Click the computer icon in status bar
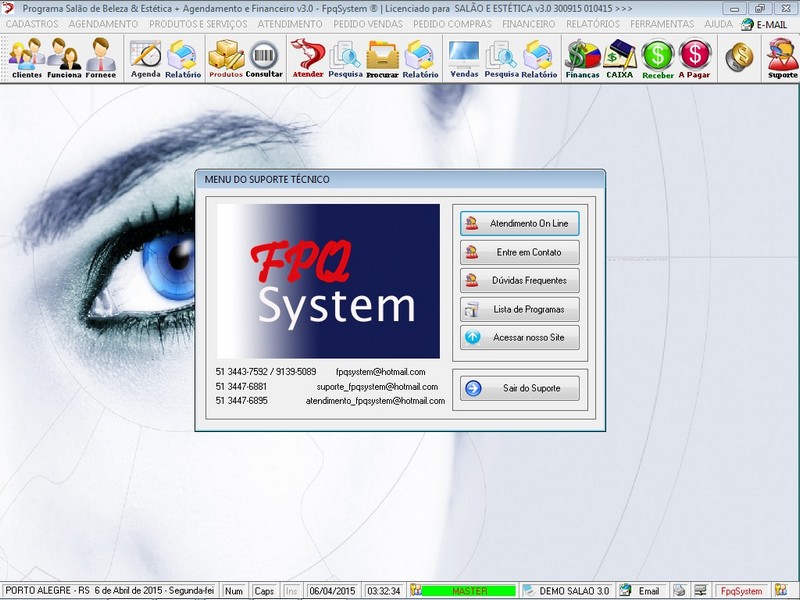 [701, 590]
